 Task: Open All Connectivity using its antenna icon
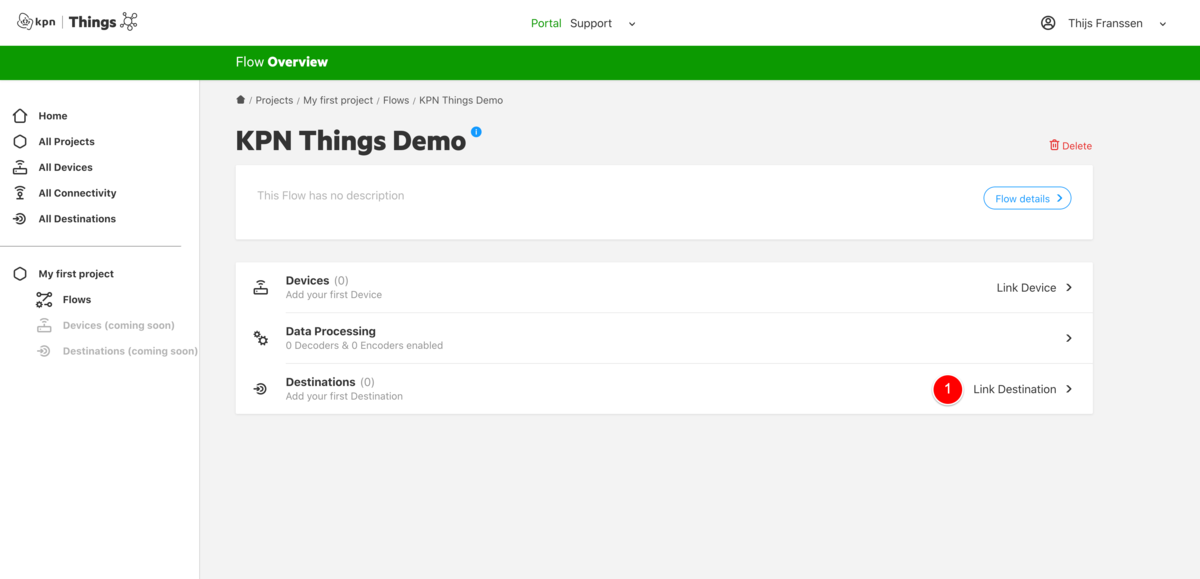20,193
